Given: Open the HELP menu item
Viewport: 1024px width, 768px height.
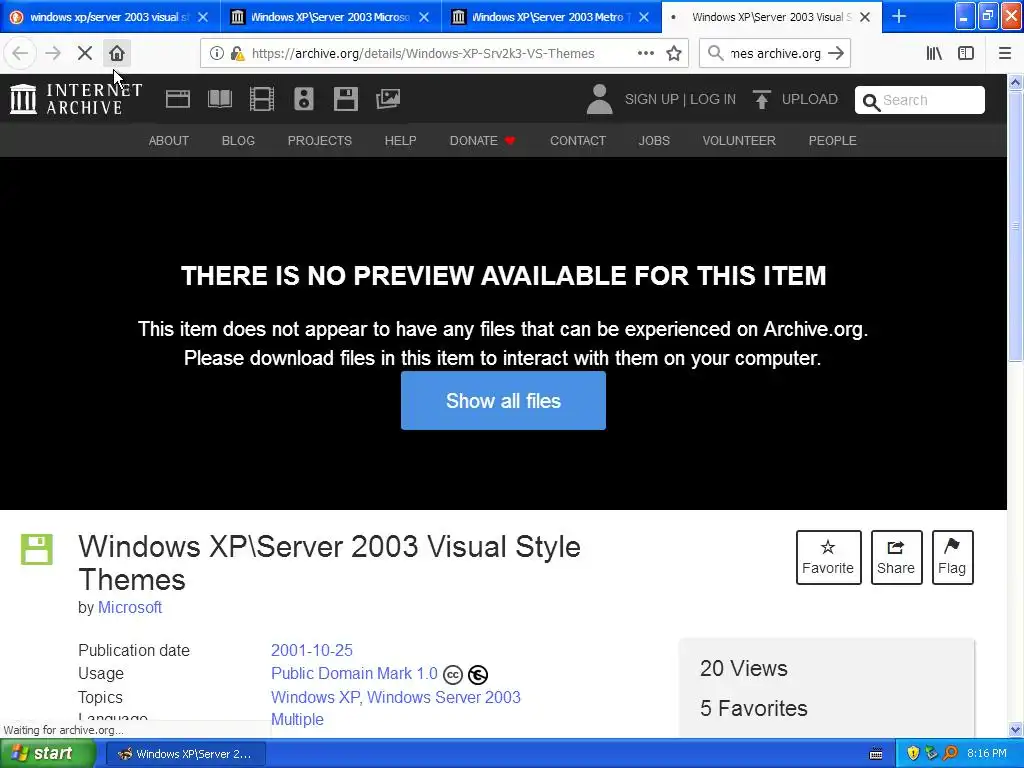Looking at the screenshot, I should [x=400, y=140].
